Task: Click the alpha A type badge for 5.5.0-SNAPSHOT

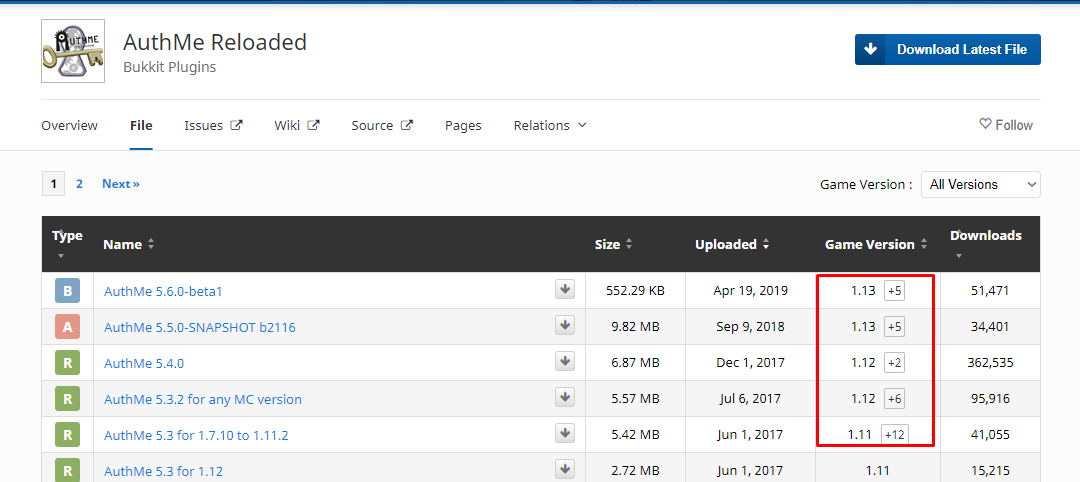Action: (x=68, y=327)
